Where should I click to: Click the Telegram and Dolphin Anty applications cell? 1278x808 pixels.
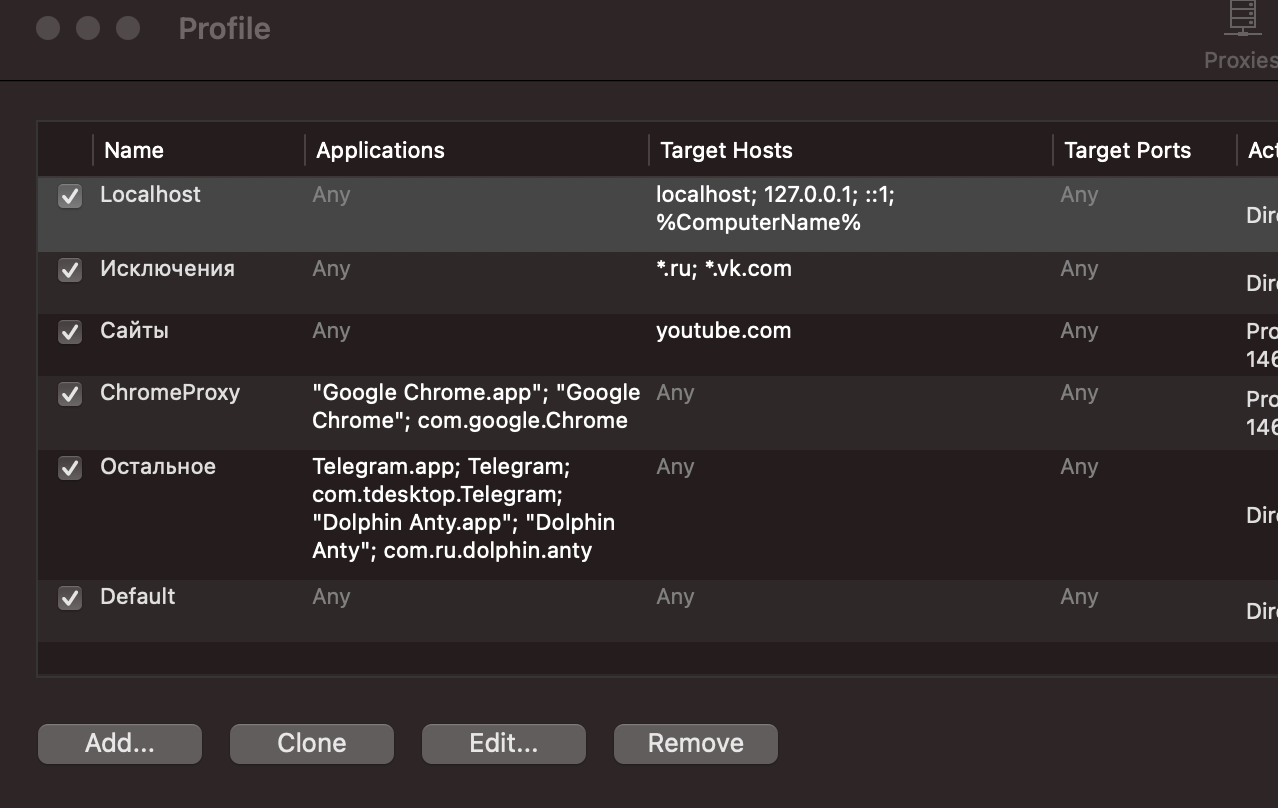[463, 508]
